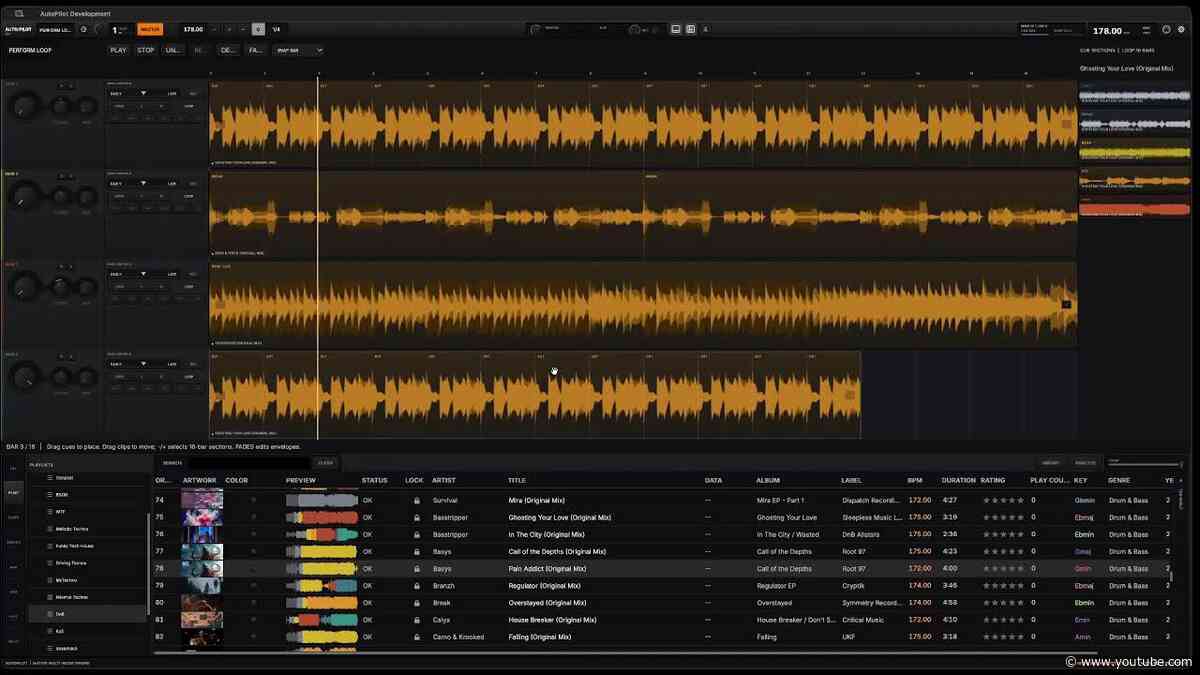Sort the library by the DURATION column
Image resolution: width=1200 pixels, height=675 pixels.
(958, 480)
